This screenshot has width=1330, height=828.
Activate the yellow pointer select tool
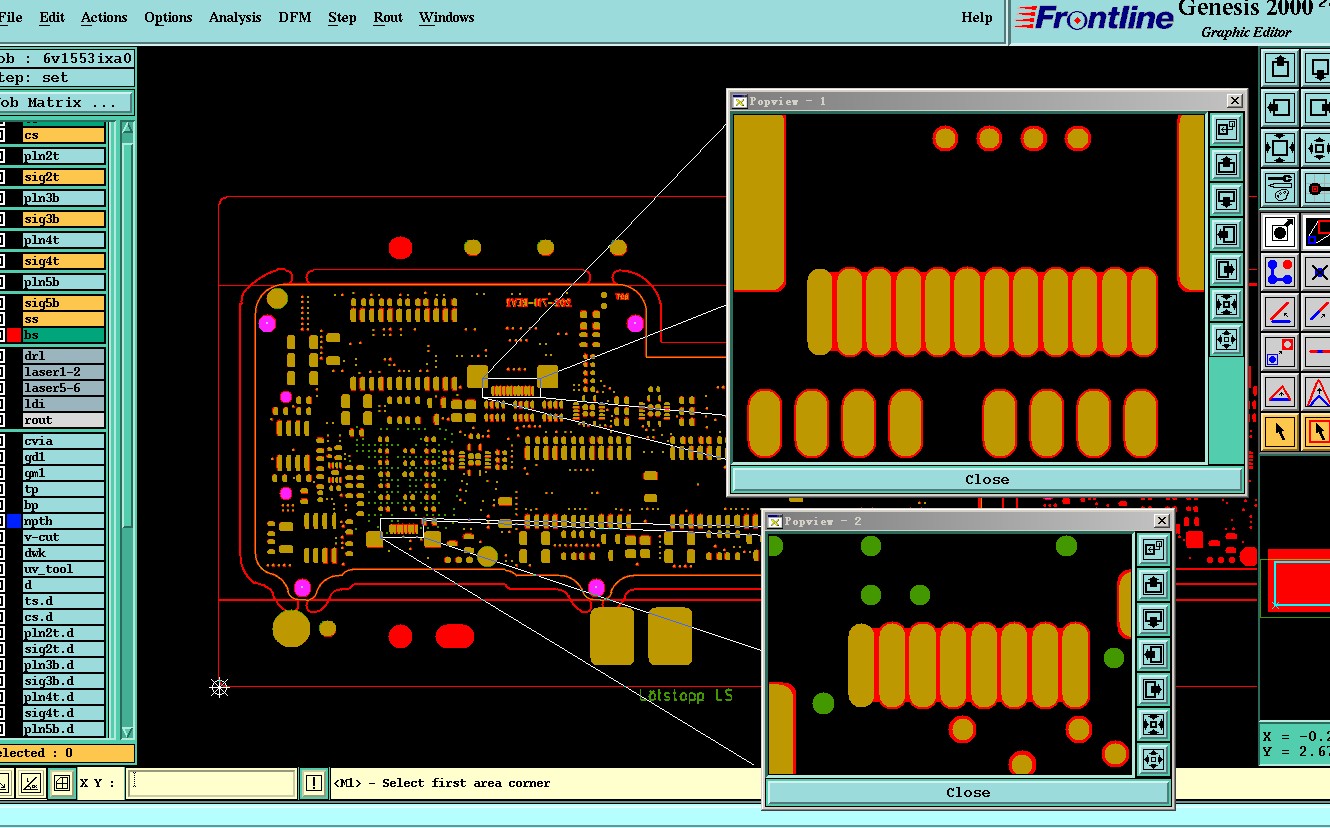pyautogui.click(x=1280, y=432)
